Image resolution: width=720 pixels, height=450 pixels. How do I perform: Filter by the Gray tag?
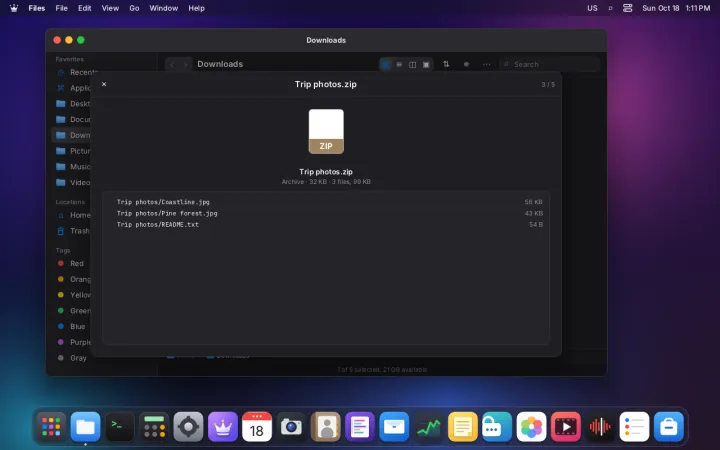coord(73,358)
